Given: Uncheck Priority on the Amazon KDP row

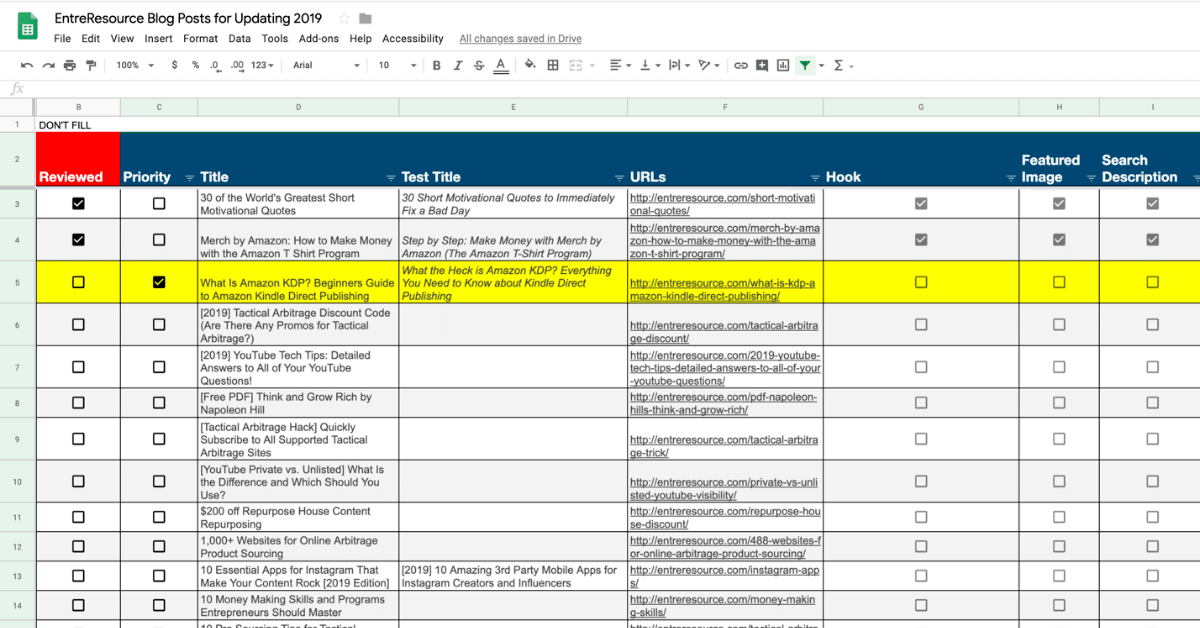Looking at the screenshot, I should 158,281.
